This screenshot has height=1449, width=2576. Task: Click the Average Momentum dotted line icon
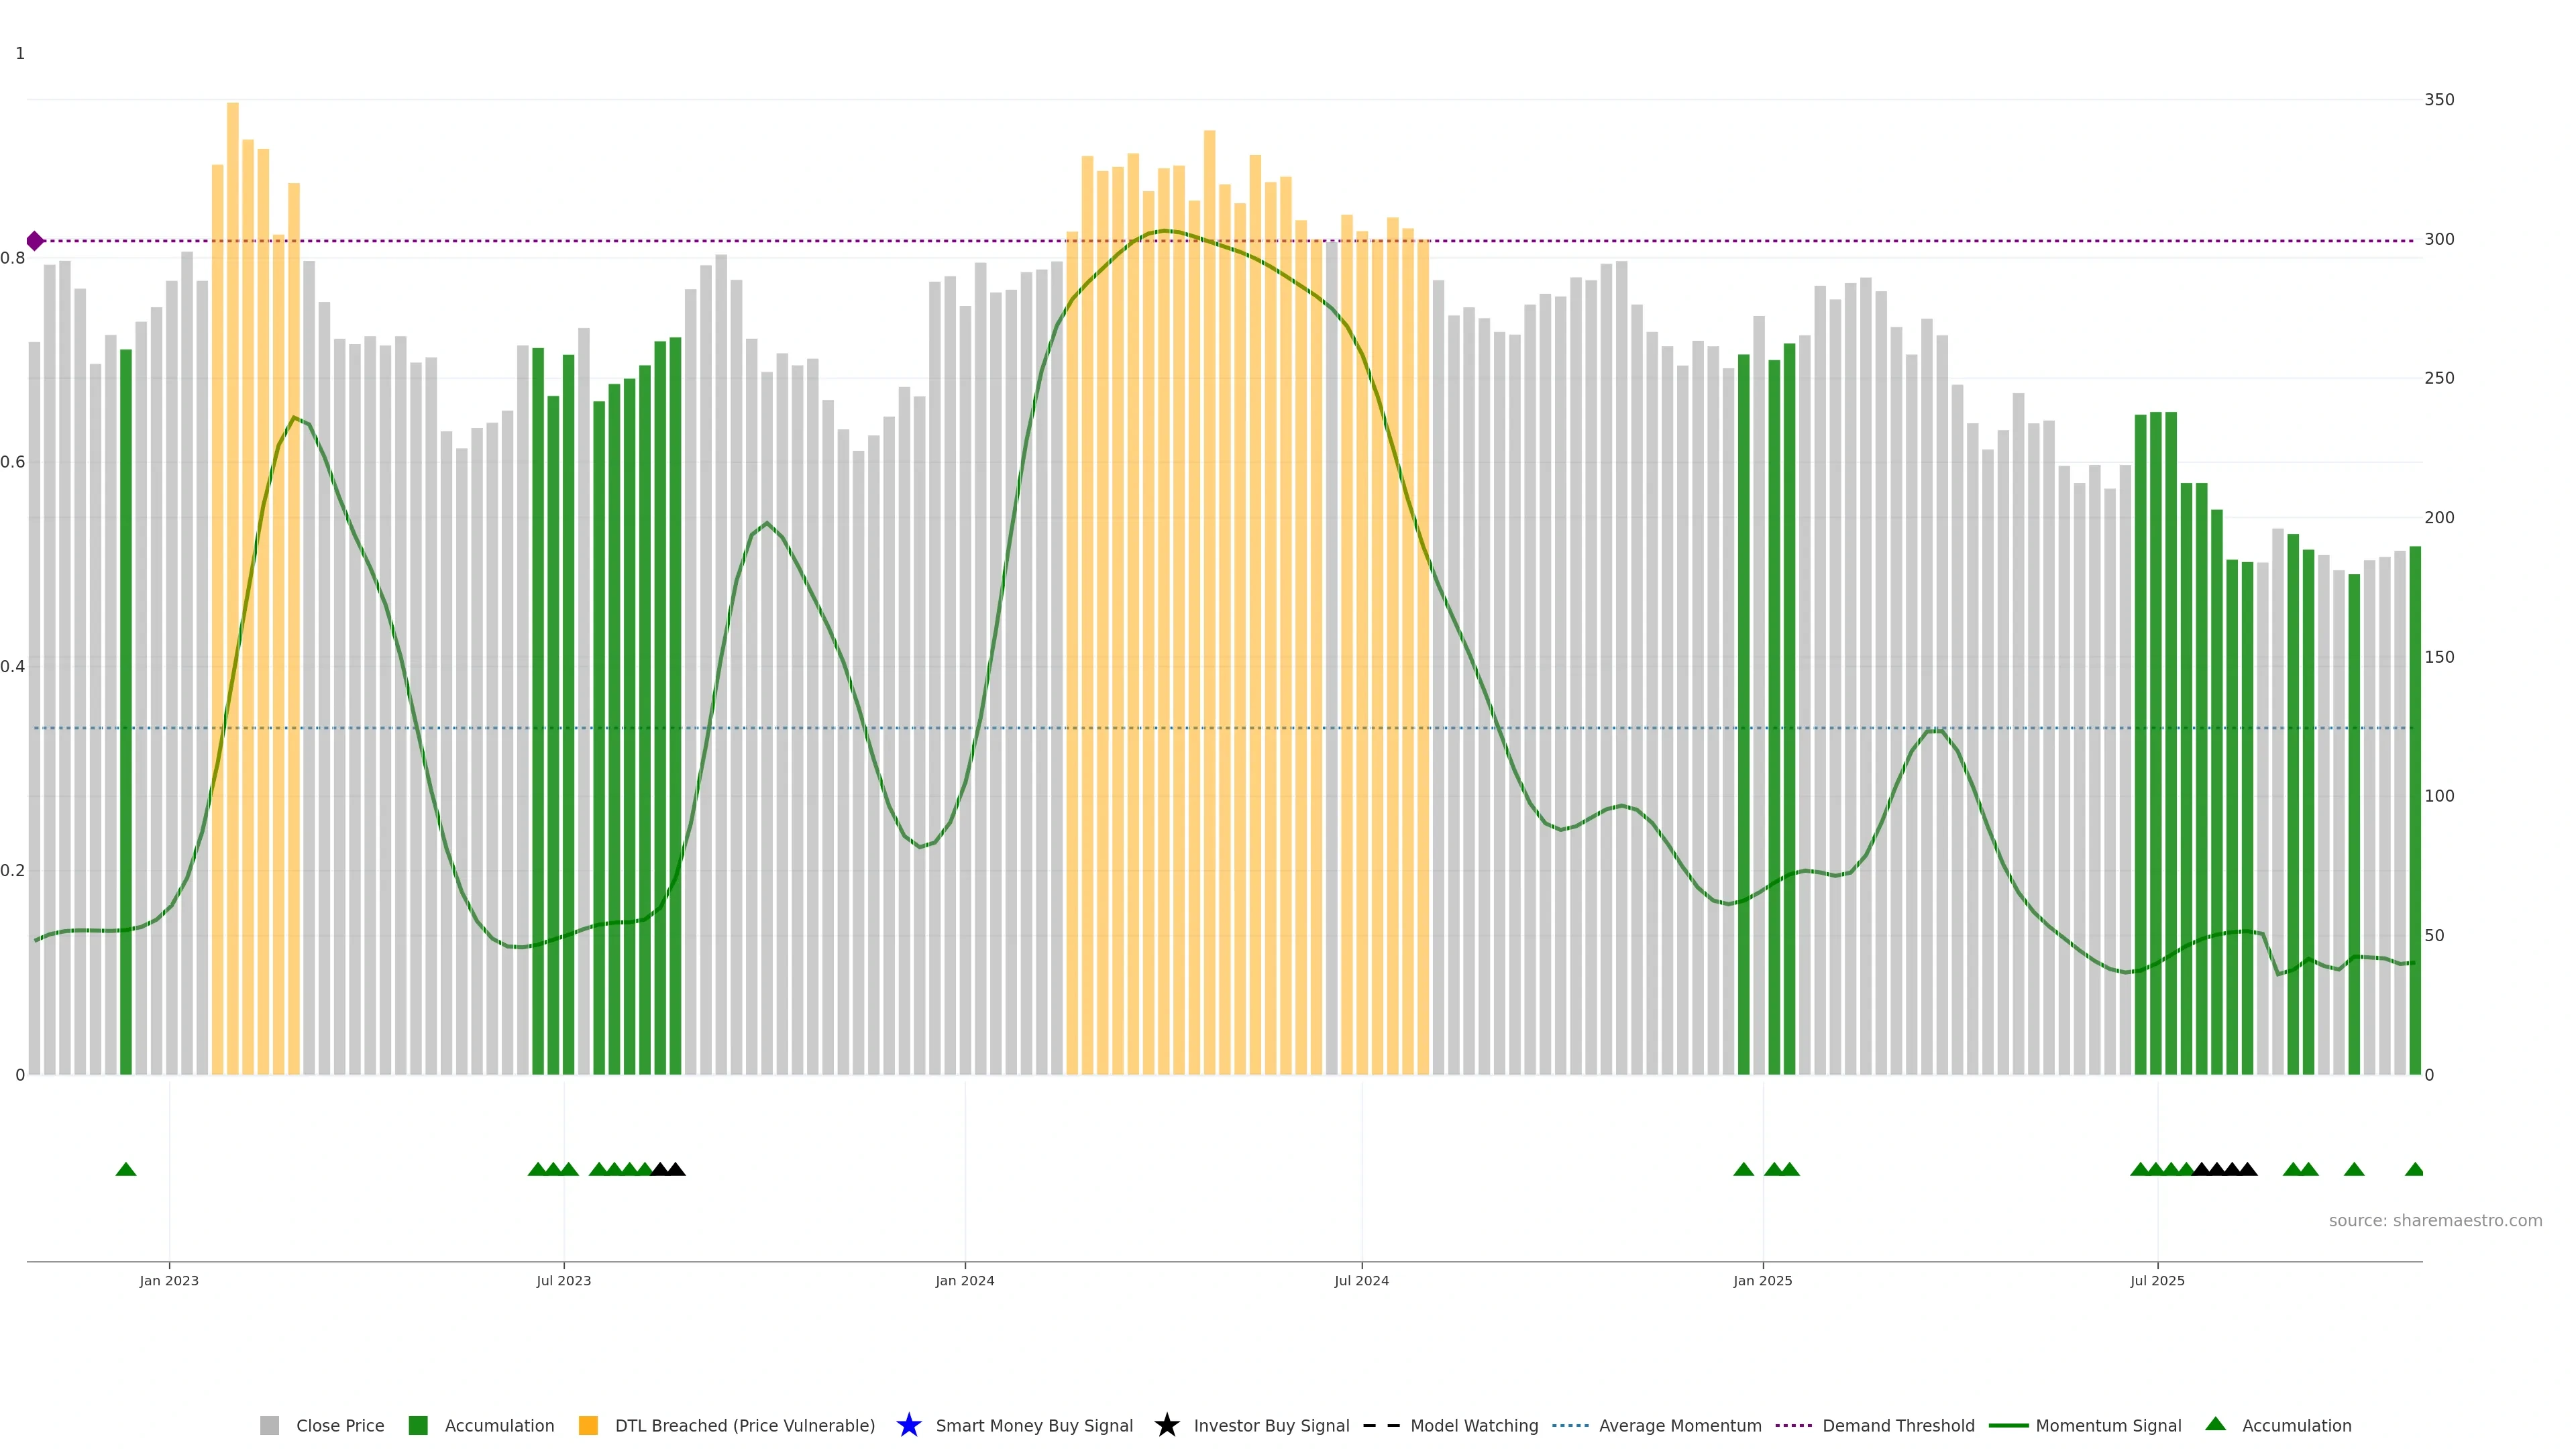1570,1425
